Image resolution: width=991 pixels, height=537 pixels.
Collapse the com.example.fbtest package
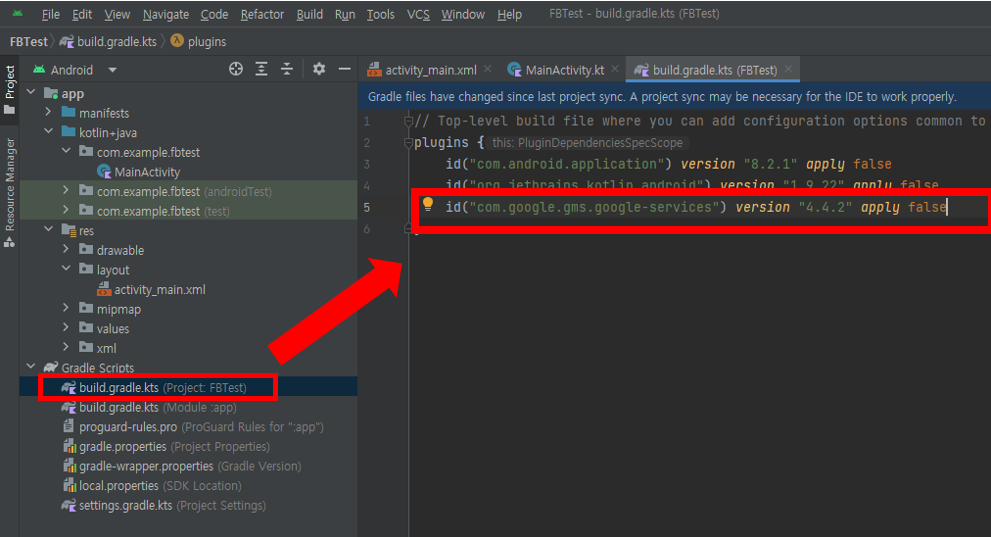click(66, 151)
